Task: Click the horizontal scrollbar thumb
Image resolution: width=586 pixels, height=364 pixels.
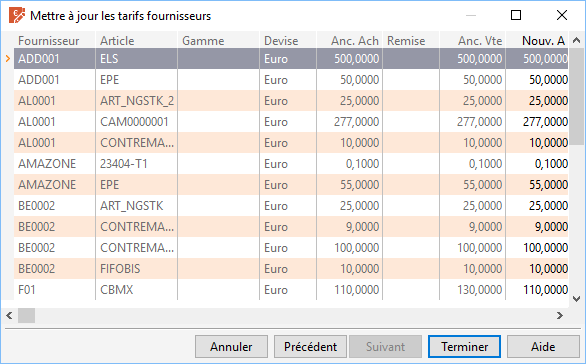Action: click(27, 316)
